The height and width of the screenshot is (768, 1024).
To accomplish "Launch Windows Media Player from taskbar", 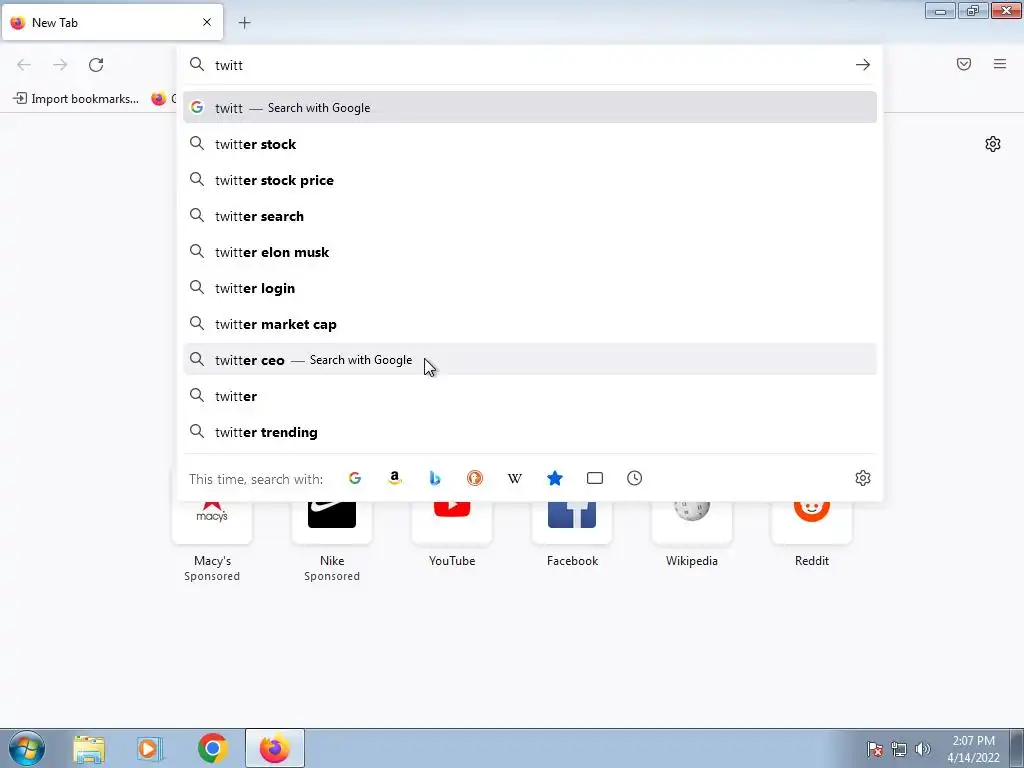I will click(150, 748).
